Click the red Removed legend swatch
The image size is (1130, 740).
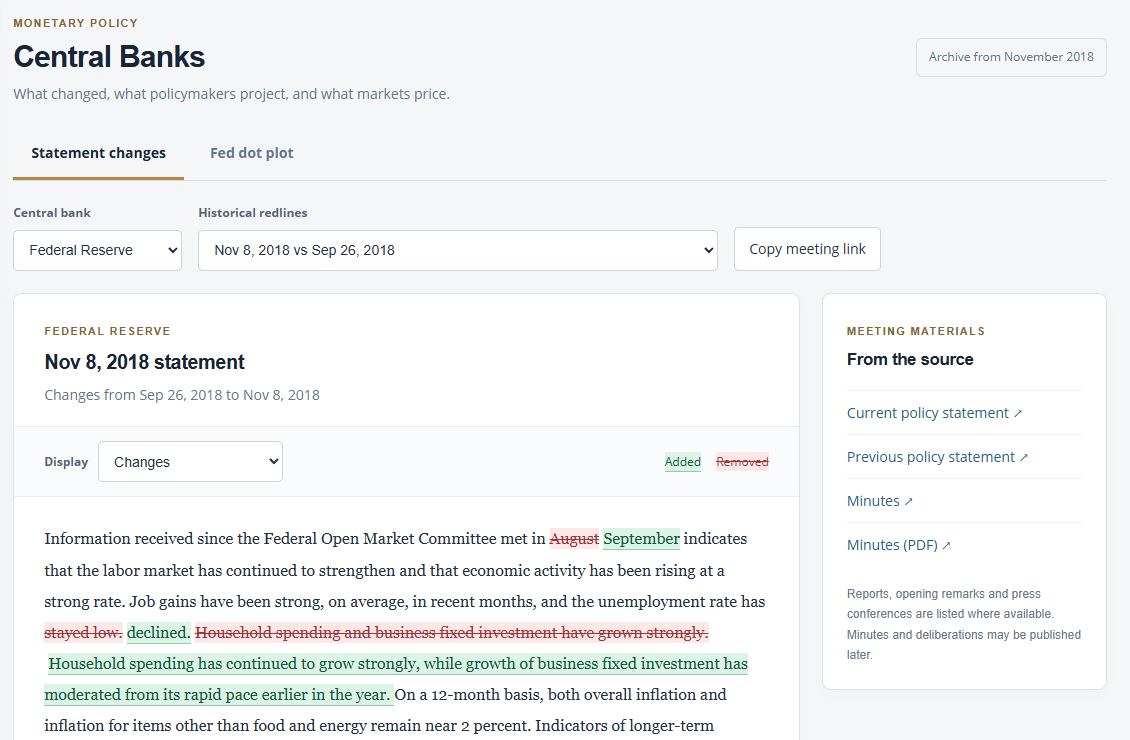pos(742,462)
